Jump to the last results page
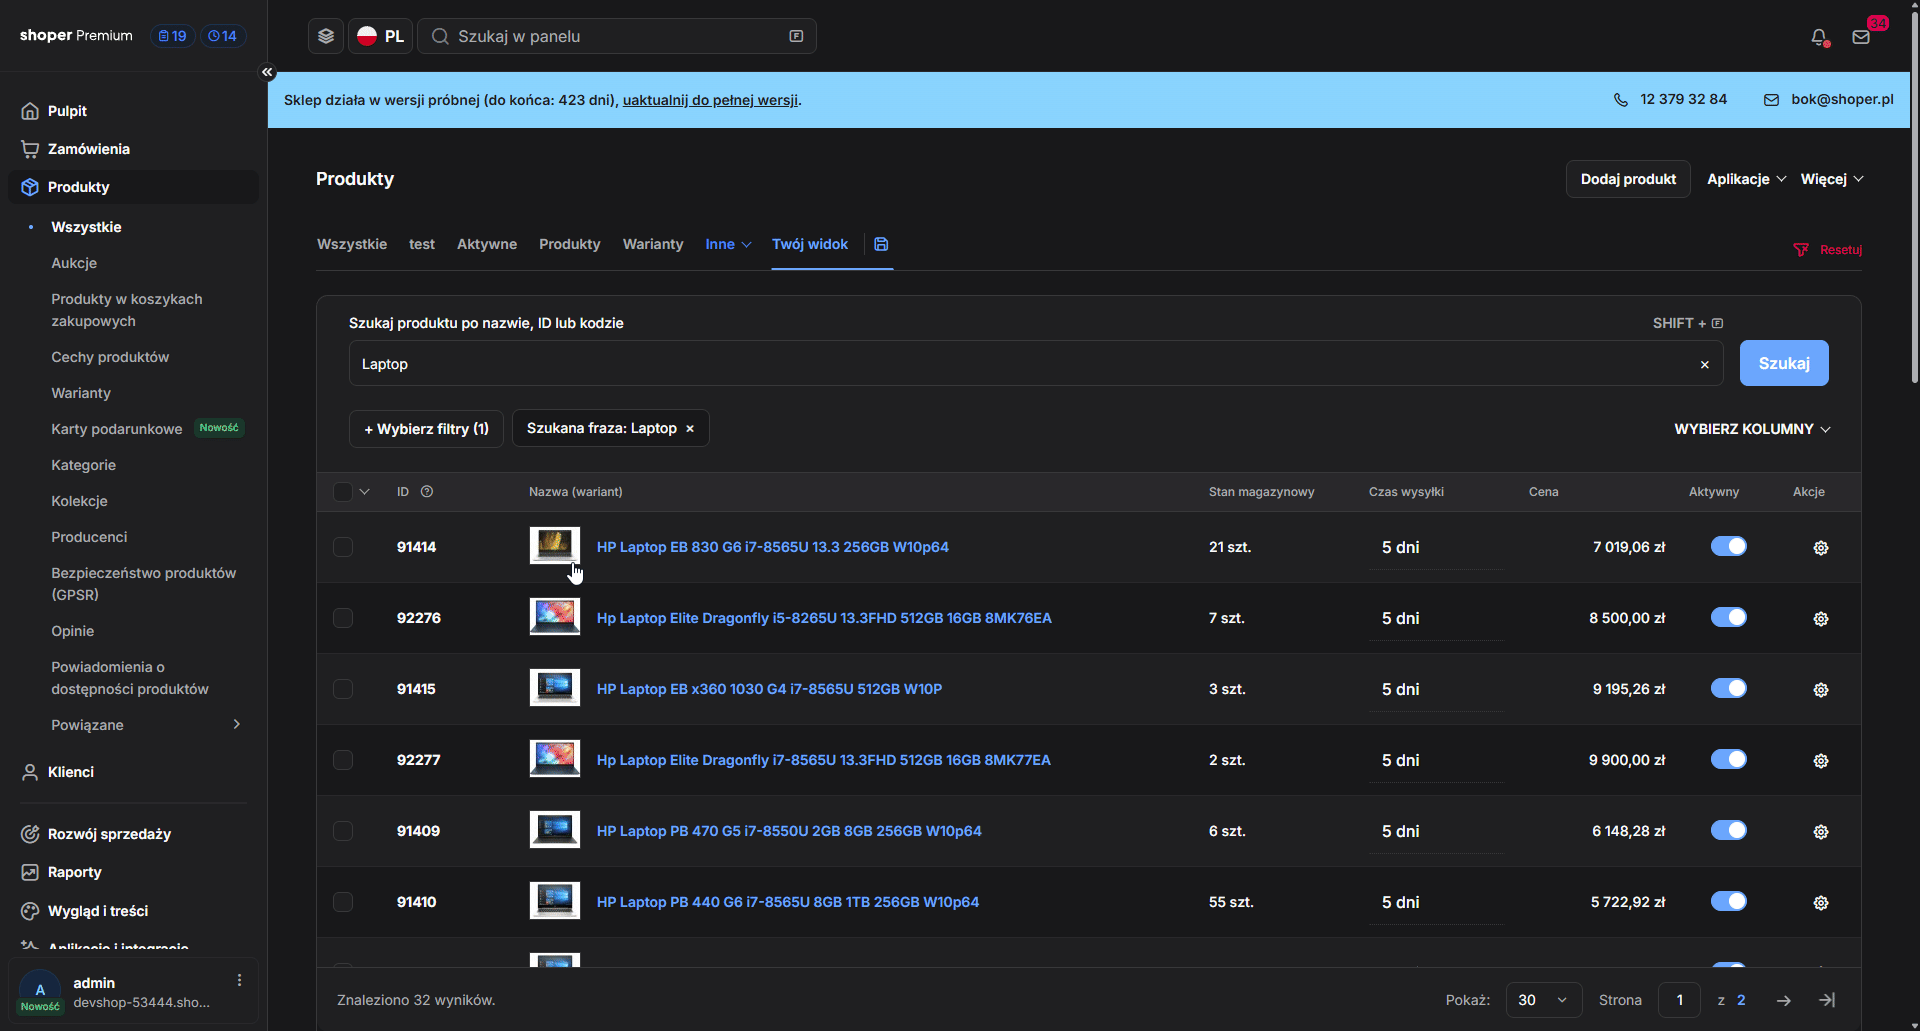 pyautogui.click(x=1827, y=1000)
